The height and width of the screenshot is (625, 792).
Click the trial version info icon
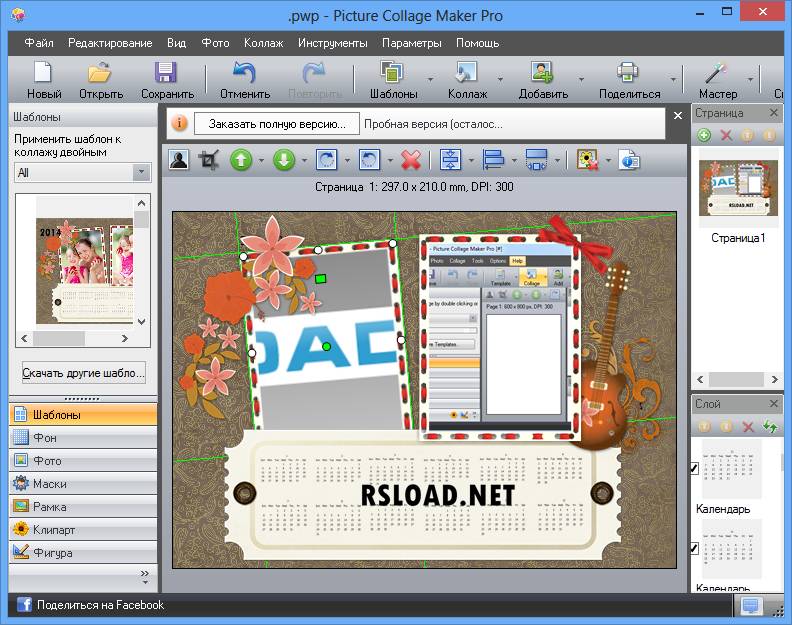[x=179, y=123]
